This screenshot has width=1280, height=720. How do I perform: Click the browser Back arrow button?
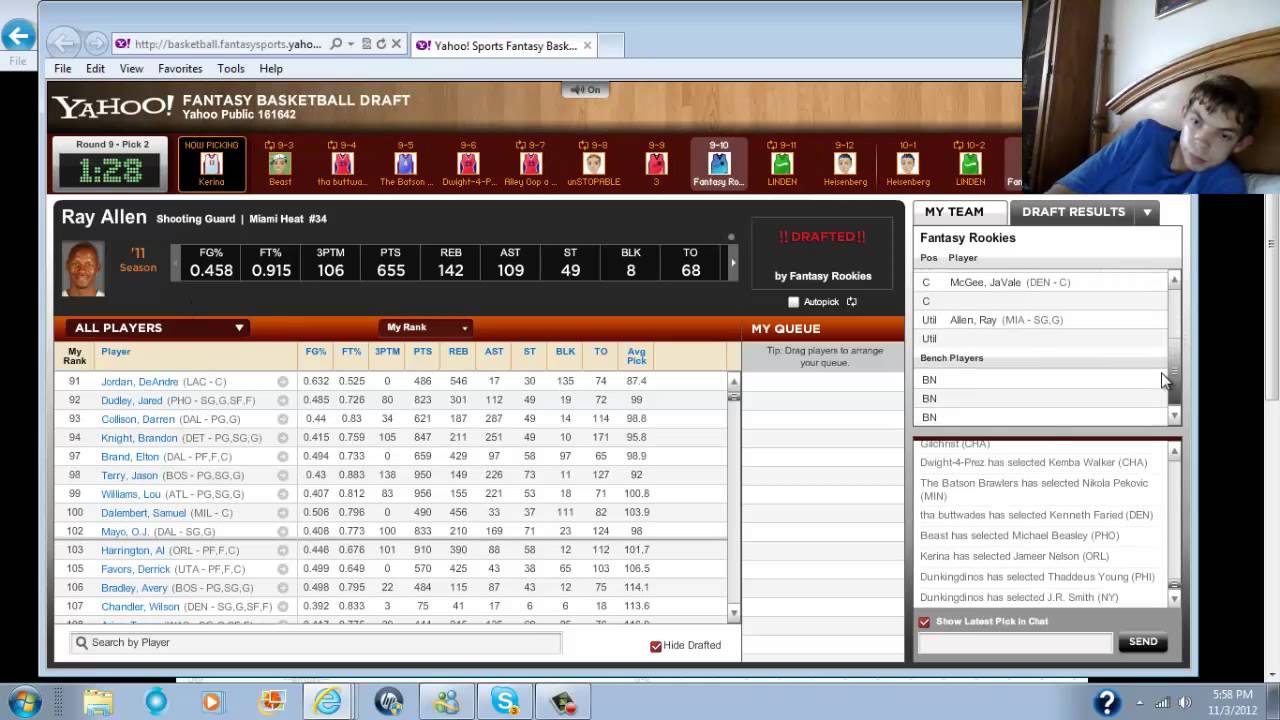pos(63,43)
